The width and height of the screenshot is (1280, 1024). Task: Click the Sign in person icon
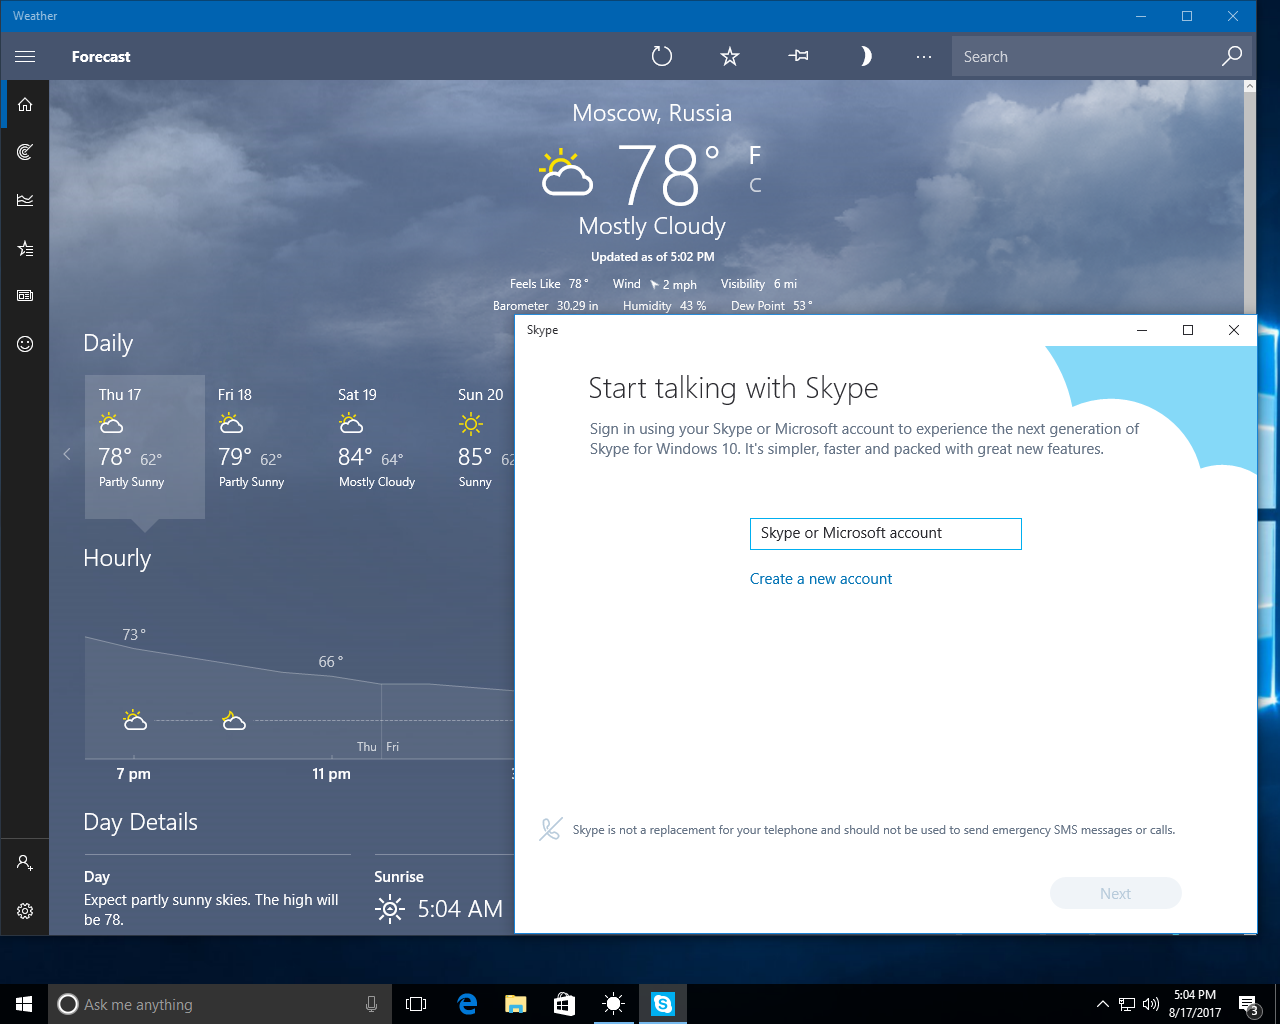pos(25,862)
